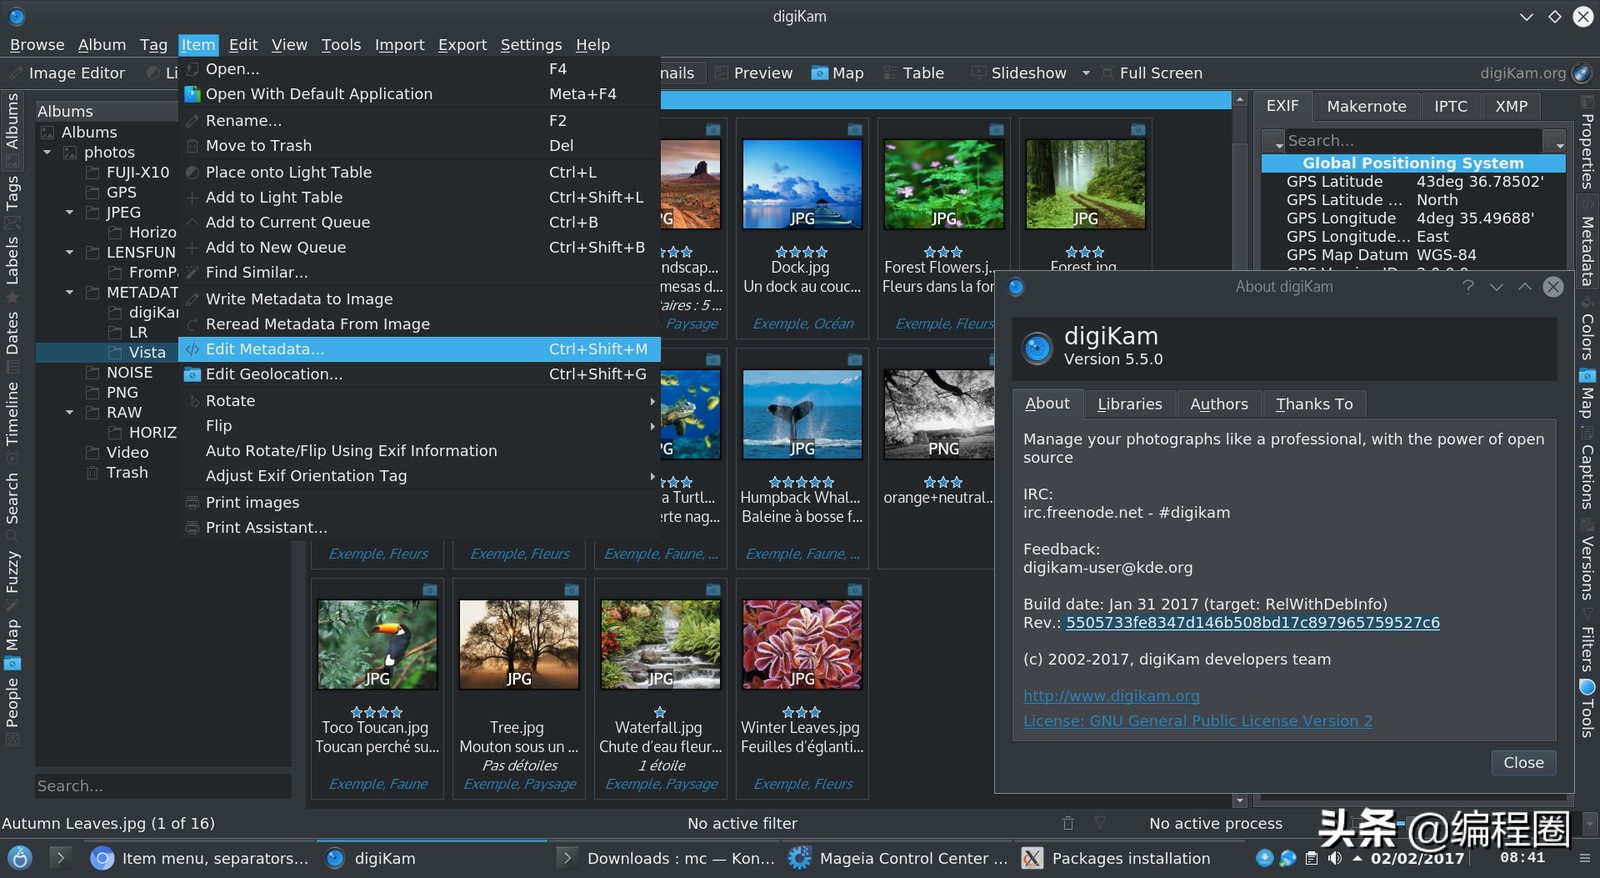The image size is (1600, 878).
Task: Open the Settings menu in the menu bar
Action: (531, 45)
